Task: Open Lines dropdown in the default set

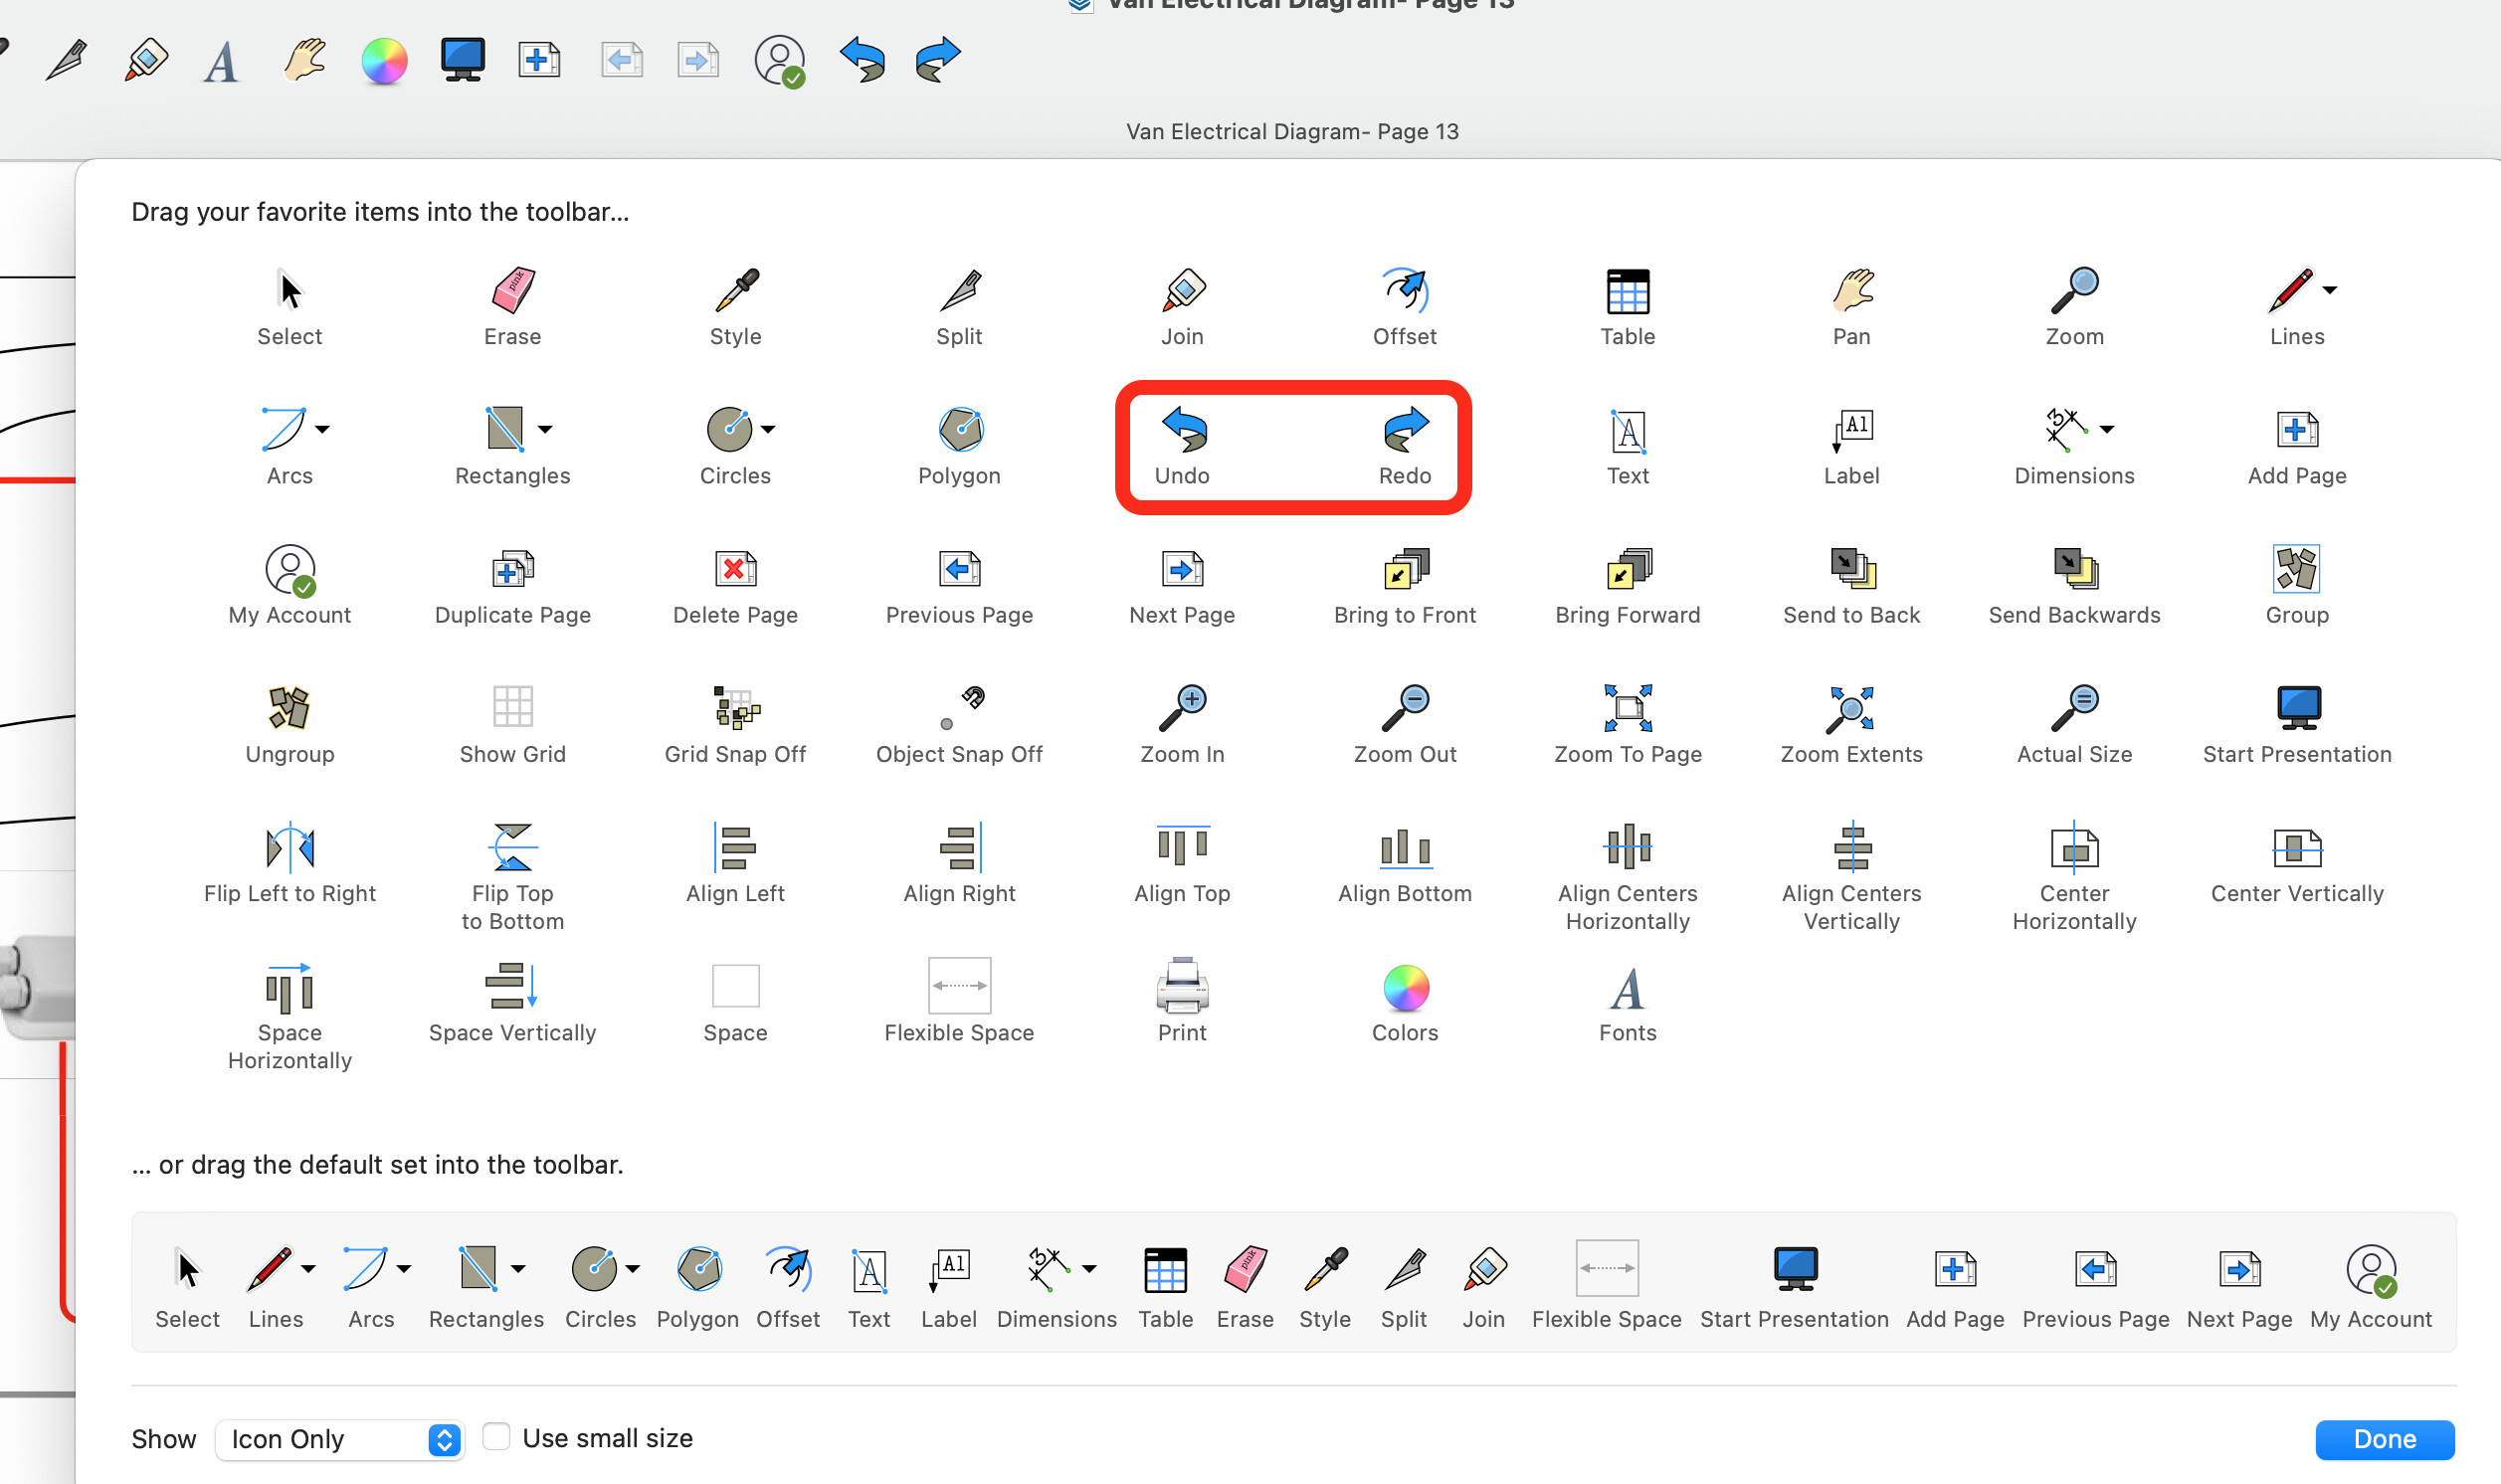Action: 308,1269
